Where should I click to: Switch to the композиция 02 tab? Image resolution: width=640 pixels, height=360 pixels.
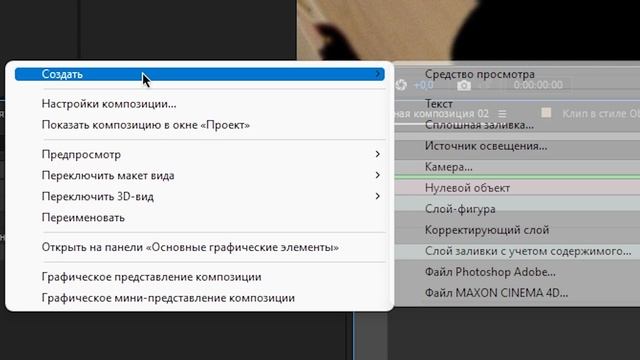[442, 113]
